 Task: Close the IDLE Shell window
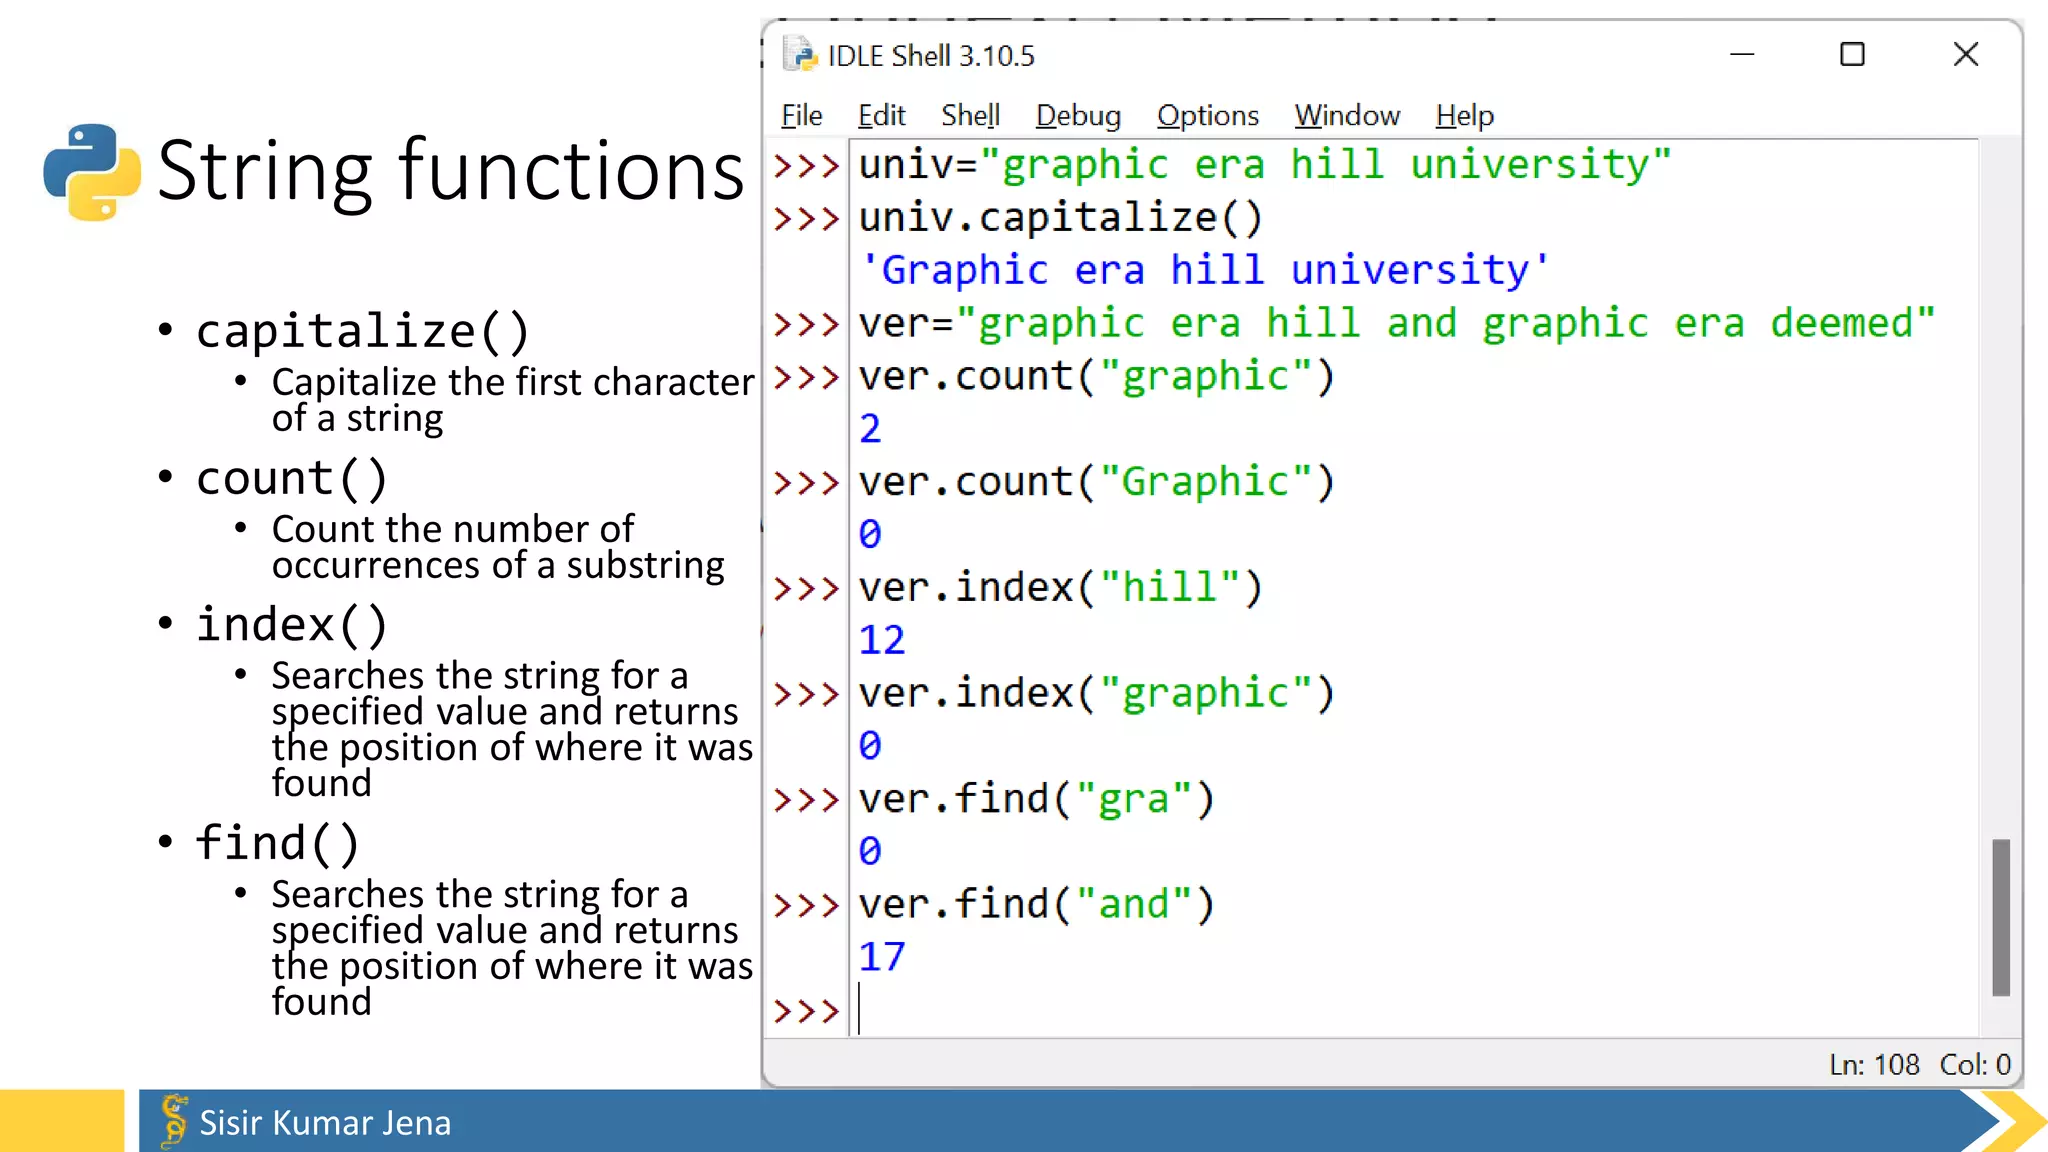[1966, 54]
